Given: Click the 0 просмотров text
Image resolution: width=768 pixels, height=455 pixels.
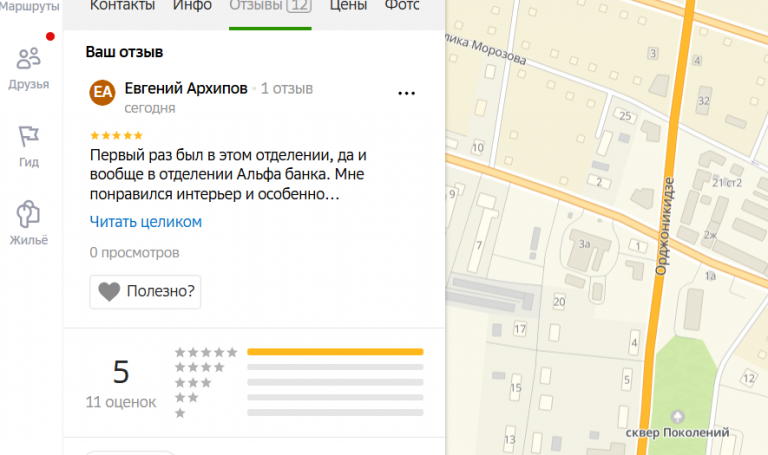Looking at the screenshot, I should (134, 253).
